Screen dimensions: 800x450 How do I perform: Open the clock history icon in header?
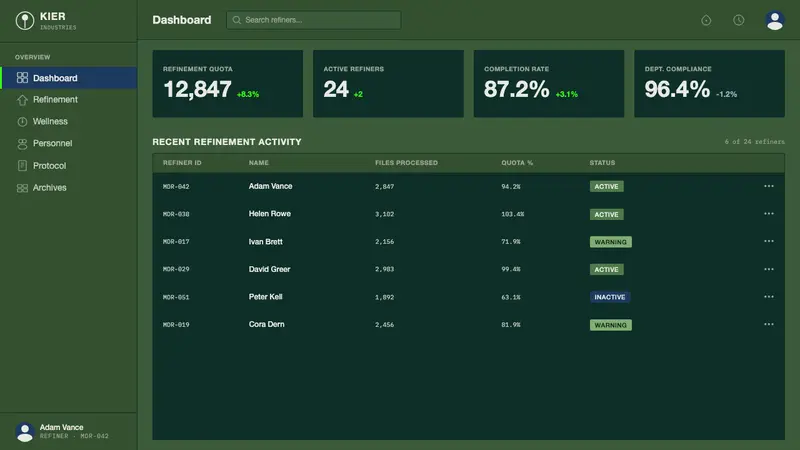click(738, 20)
